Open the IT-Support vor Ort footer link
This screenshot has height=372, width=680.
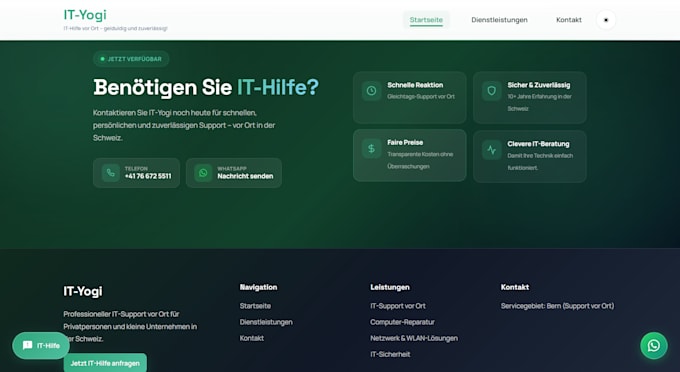398,306
